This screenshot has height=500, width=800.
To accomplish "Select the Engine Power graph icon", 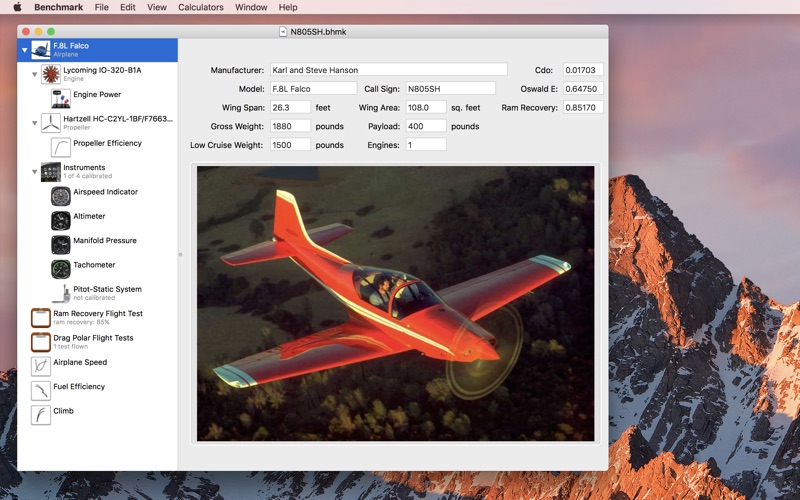I will tap(61, 98).
